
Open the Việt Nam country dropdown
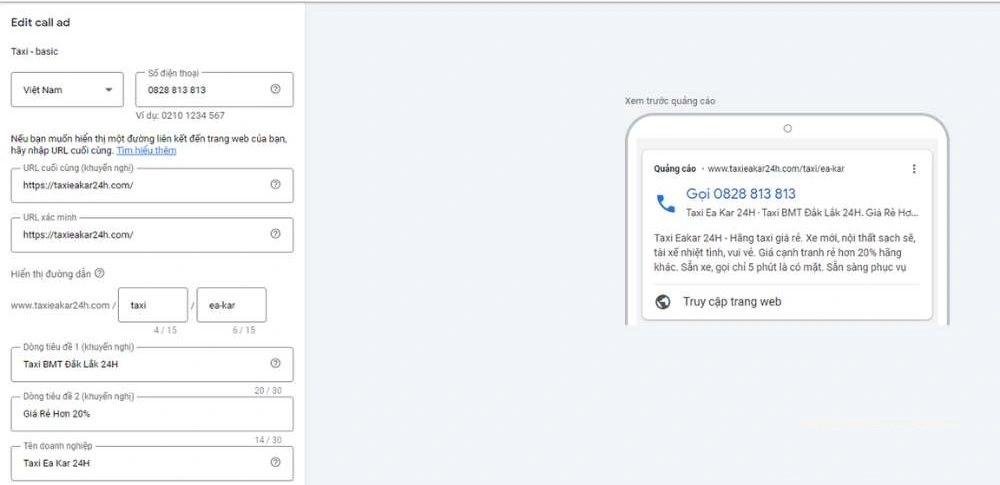click(x=67, y=89)
